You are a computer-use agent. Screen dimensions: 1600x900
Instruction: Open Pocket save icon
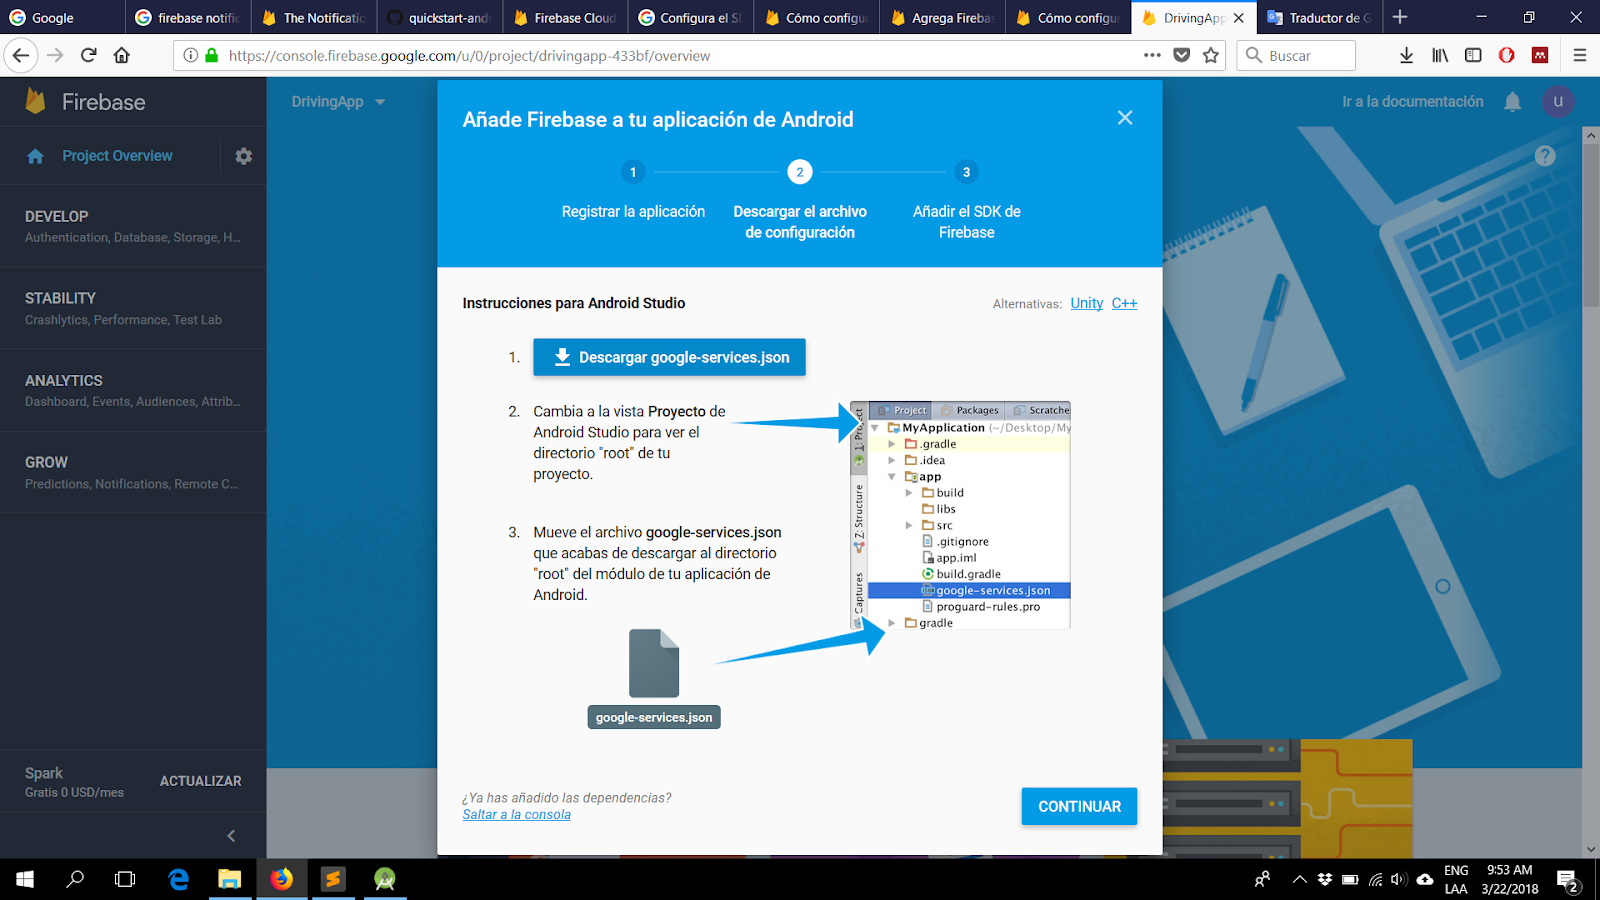tap(1182, 55)
